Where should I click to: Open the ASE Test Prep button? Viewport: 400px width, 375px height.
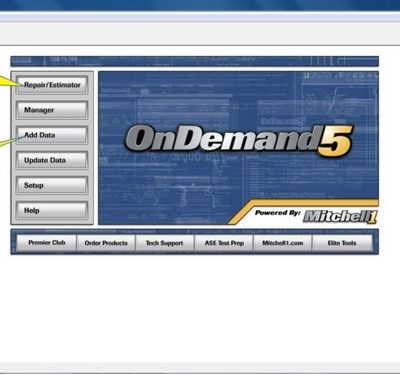(224, 243)
